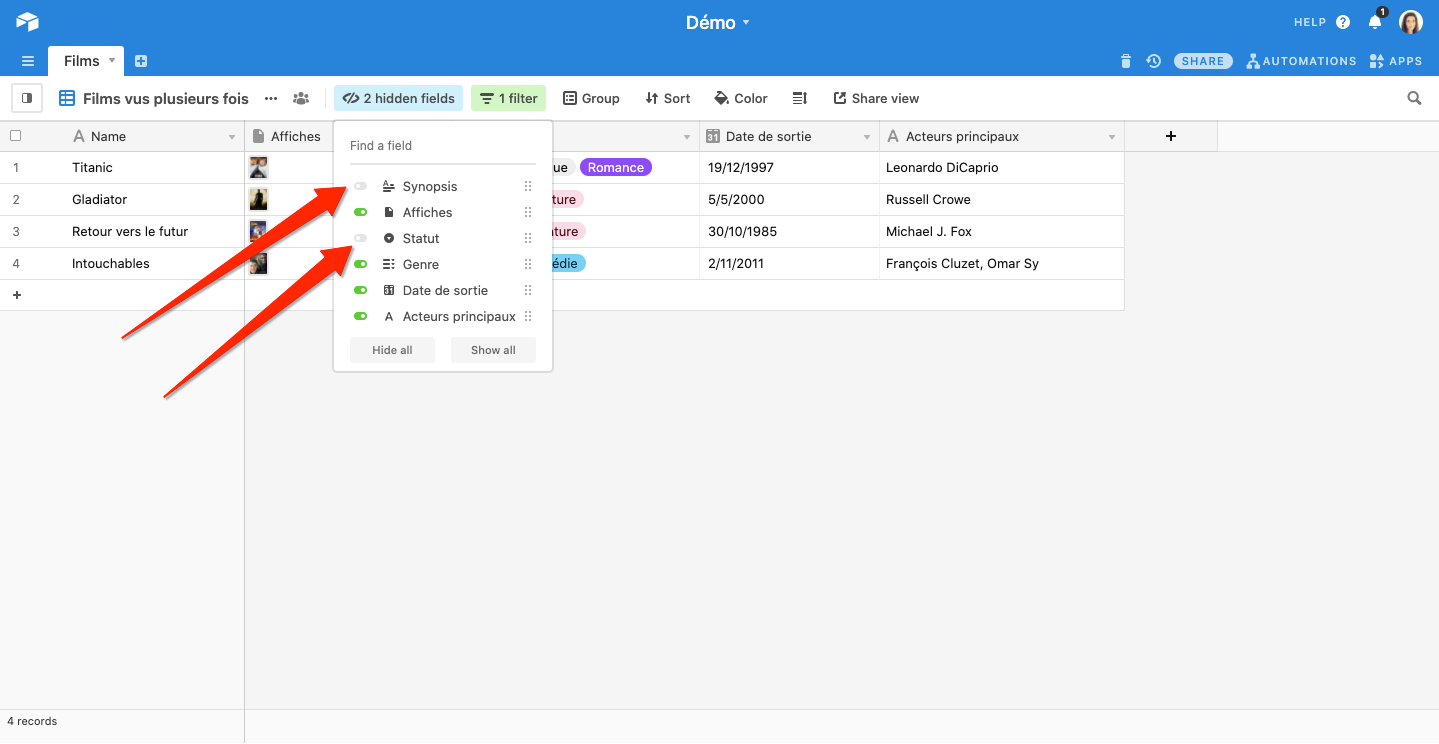Screen dimensions: 1439x744
Task: Disable Acteurs principaux visibility toggle
Action: click(360, 317)
